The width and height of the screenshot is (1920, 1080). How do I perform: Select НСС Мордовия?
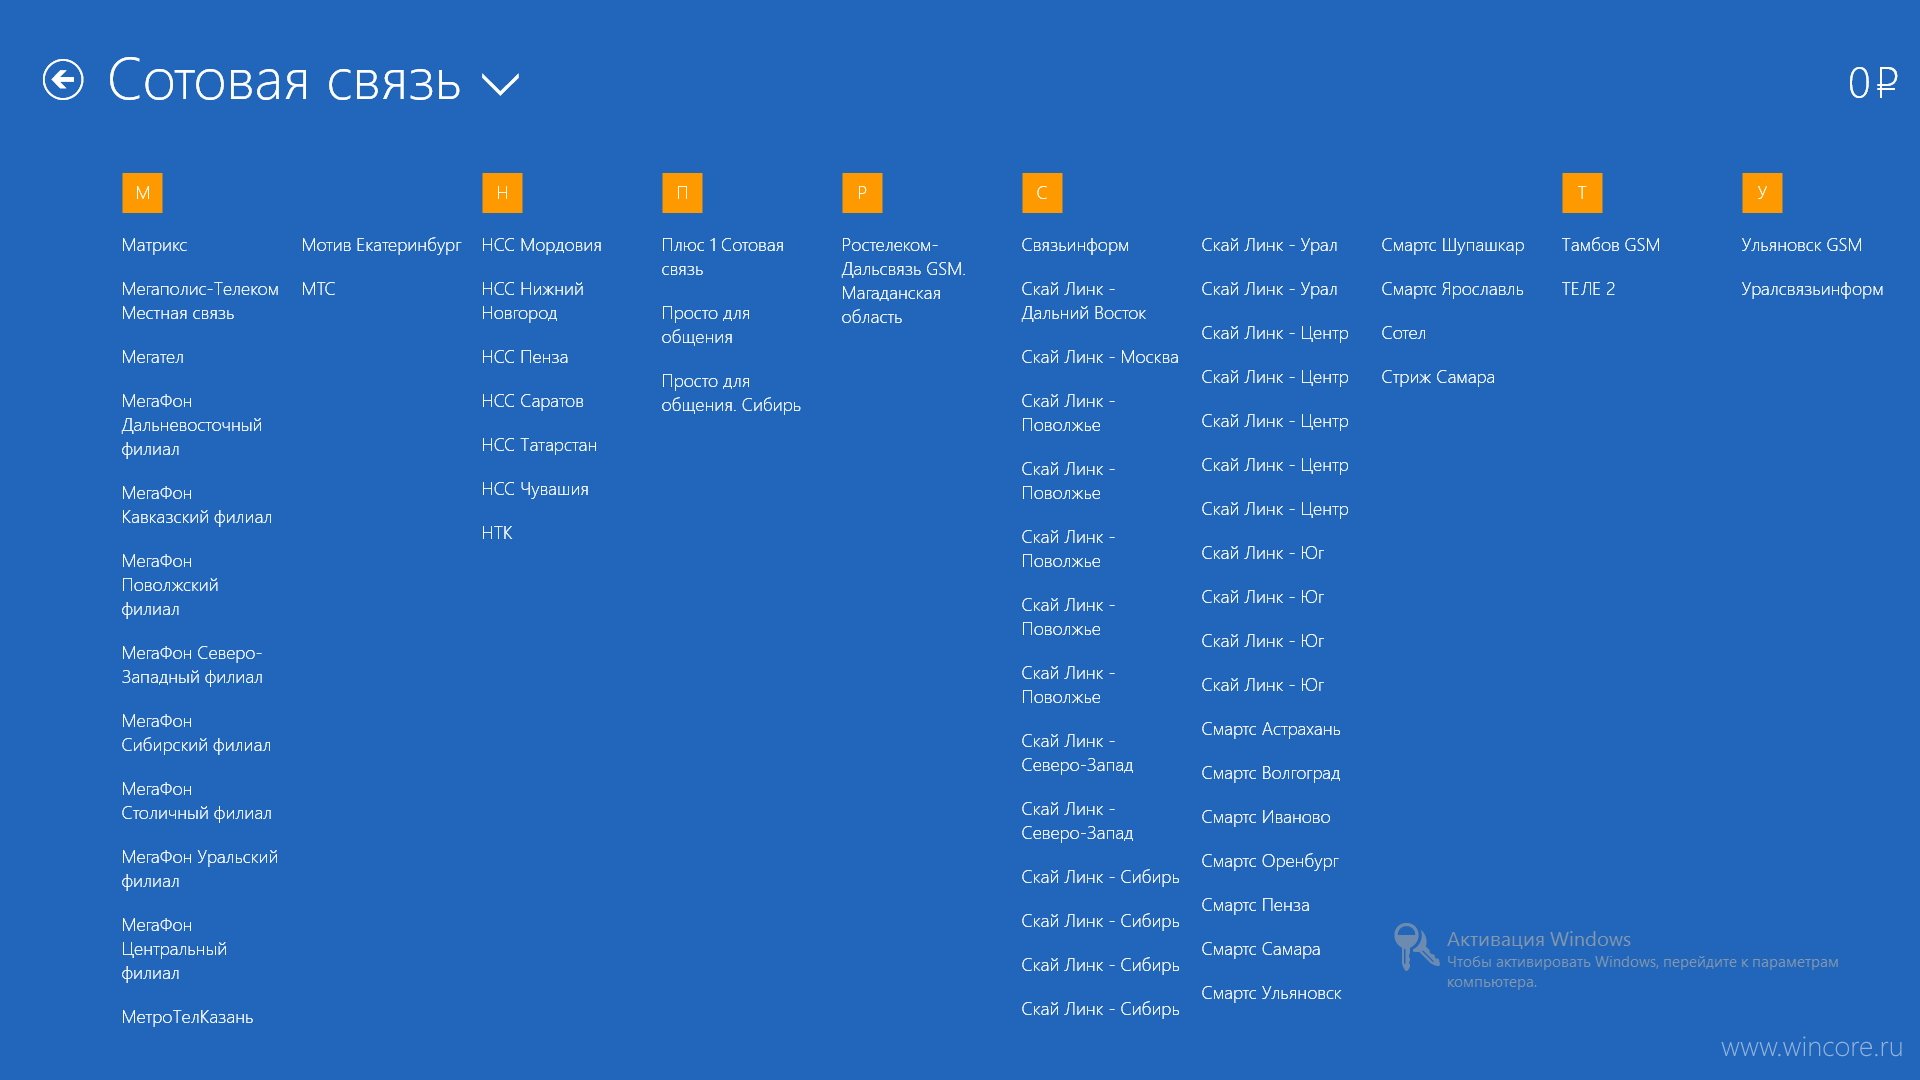(x=541, y=245)
